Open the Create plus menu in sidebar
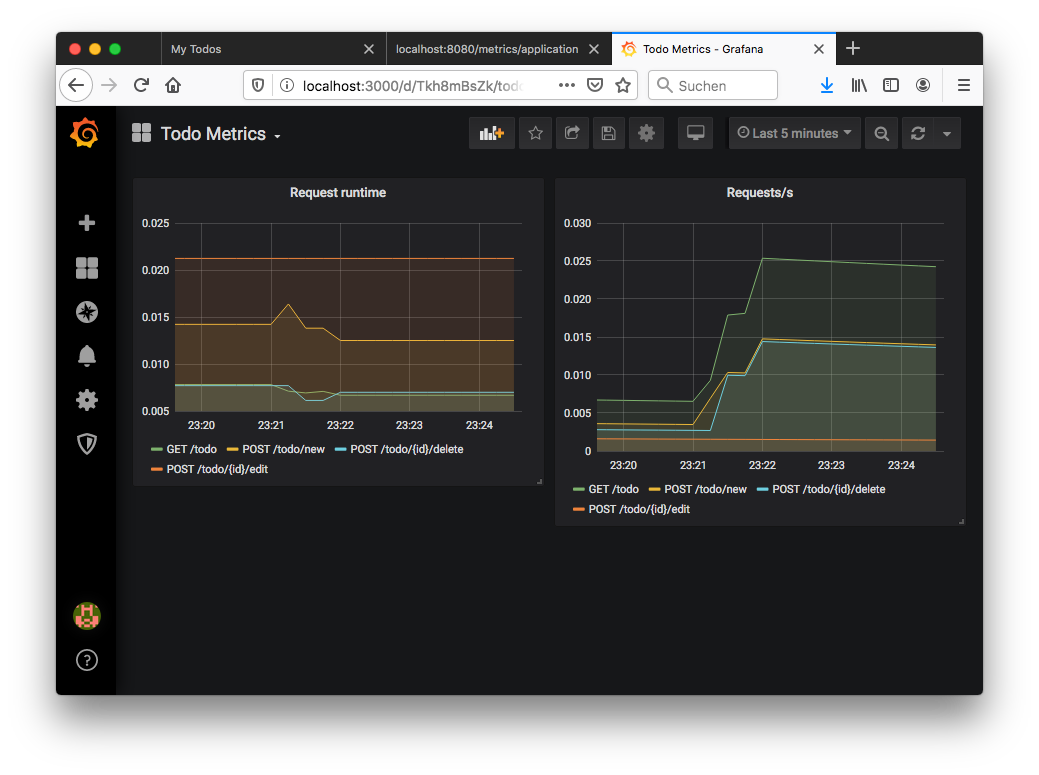The height and width of the screenshot is (775, 1039). point(87,223)
